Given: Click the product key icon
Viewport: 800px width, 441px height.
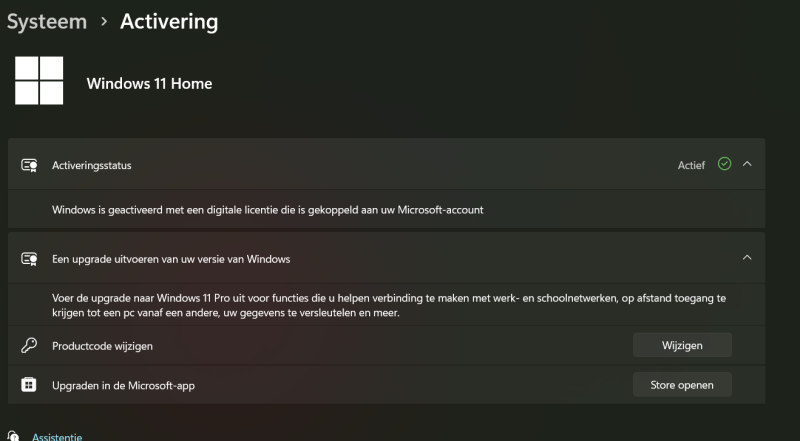Looking at the screenshot, I should pos(29,345).
